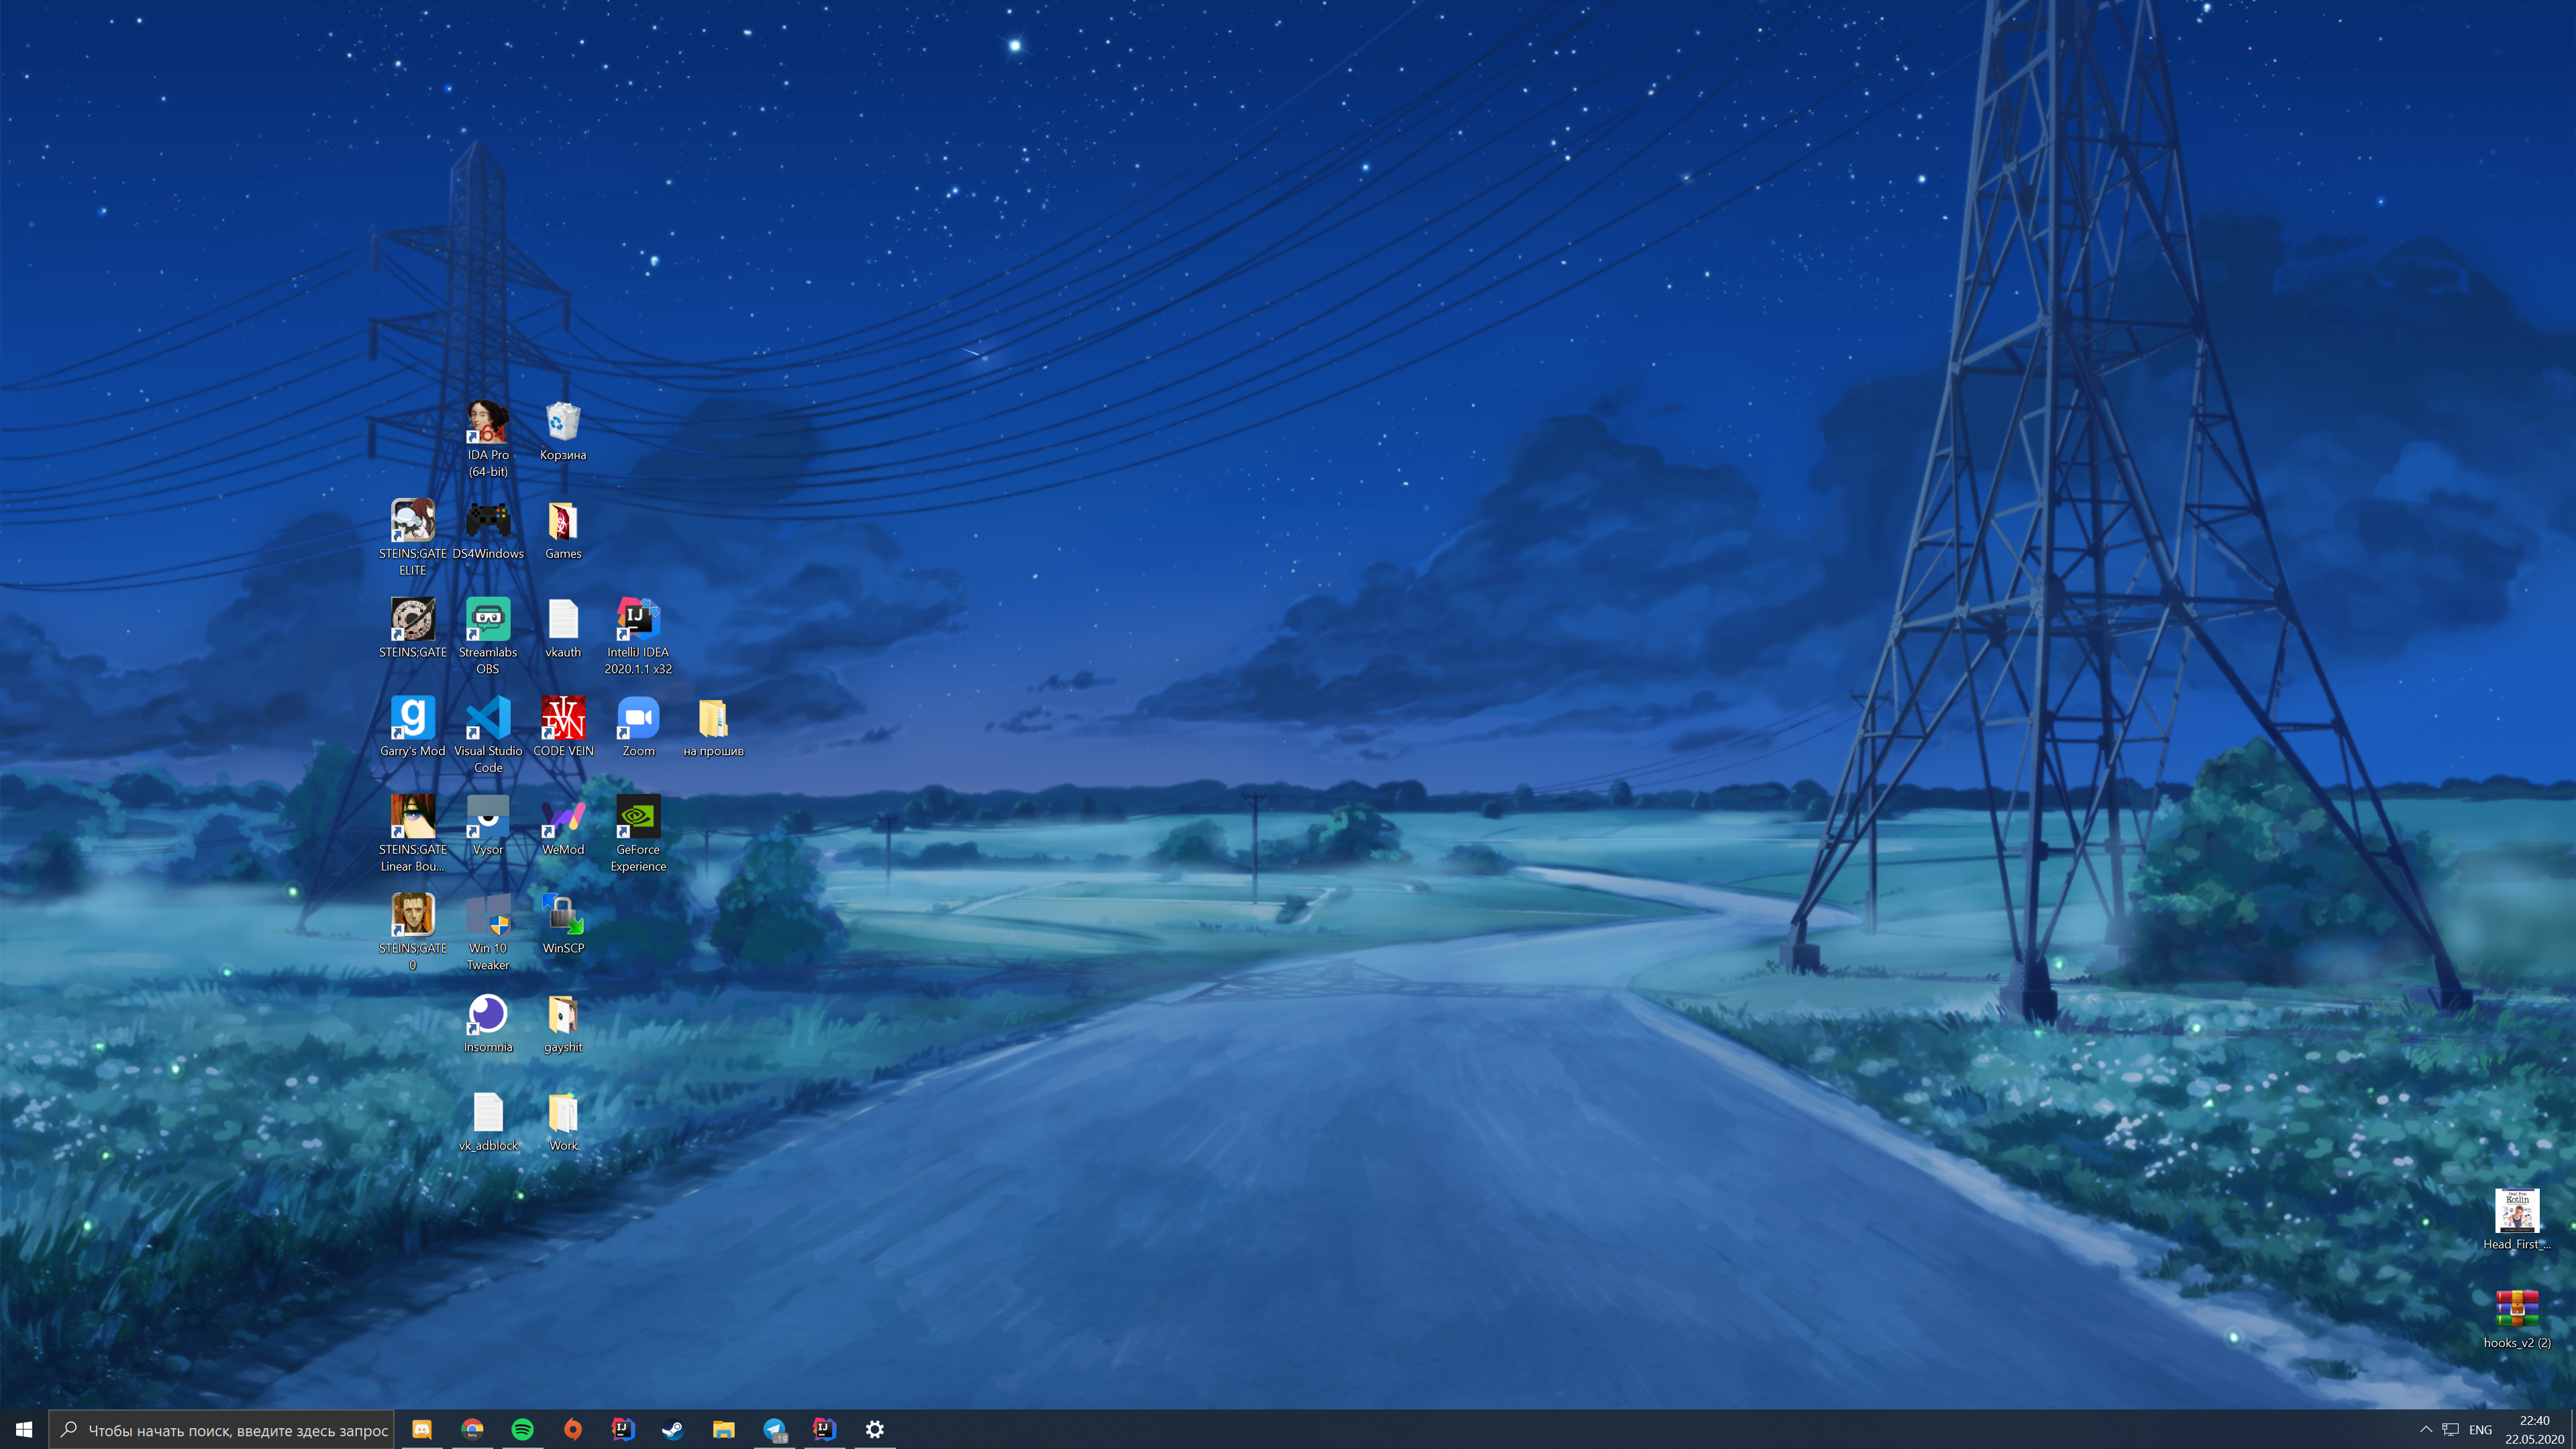
Task: Select the Zoom desktop shortcut
Action: point(638,727)
